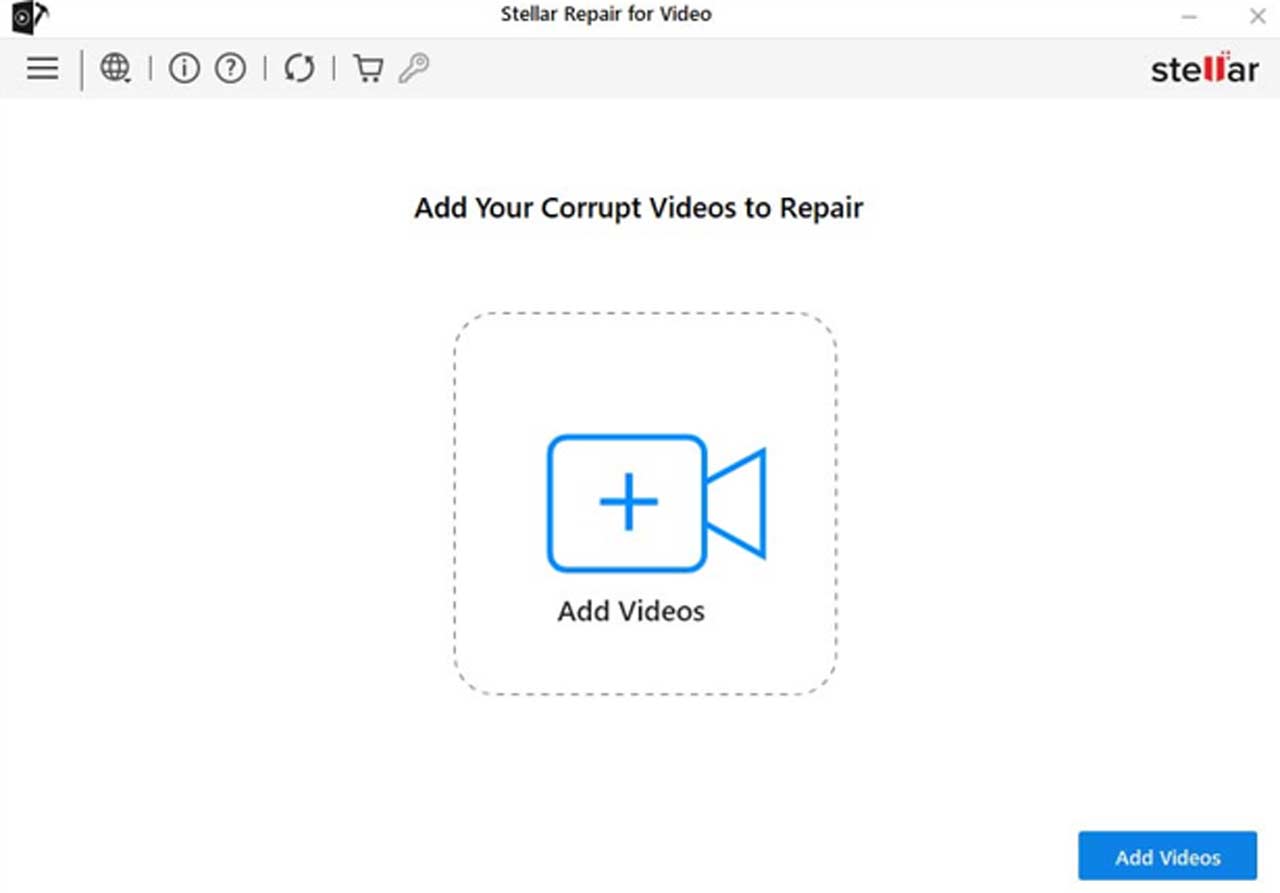Click the About info icon
1280x893 pixels.
click(x=184, y=68)
